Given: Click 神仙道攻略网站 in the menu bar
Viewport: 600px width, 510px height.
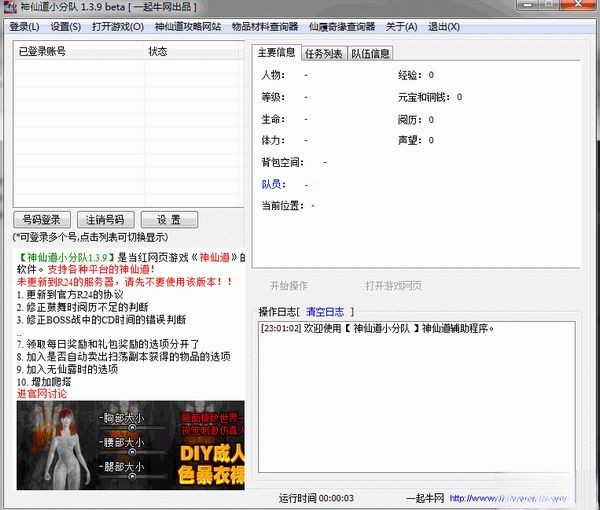Looking at the screenshot, I should [x=187, y=27].
